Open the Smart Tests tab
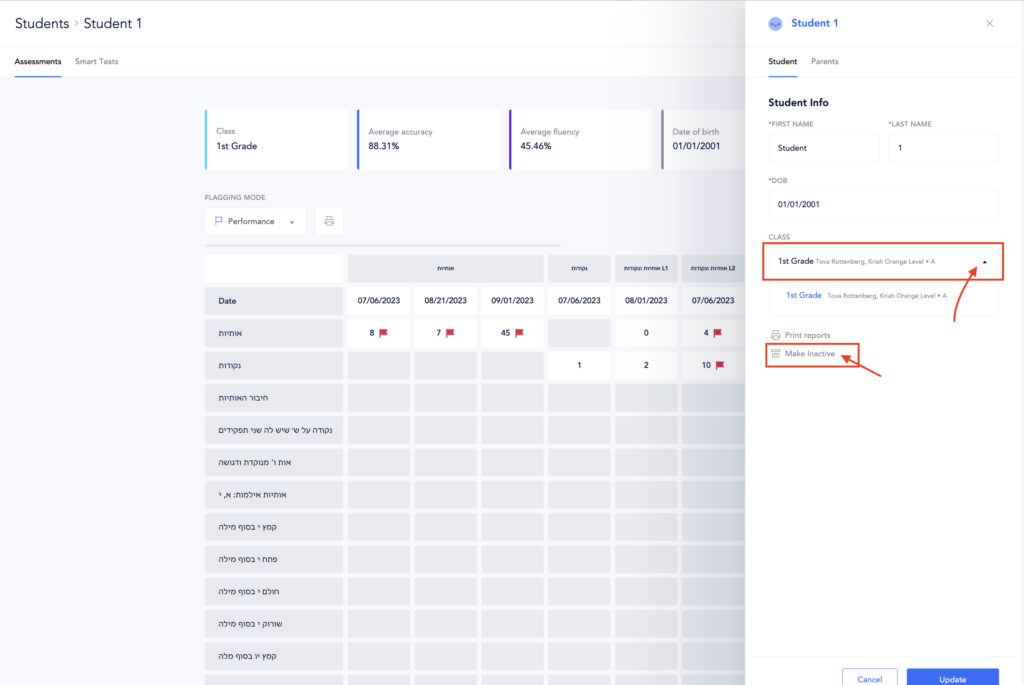The image size is (1024, 685). click(x=96, y=62)
